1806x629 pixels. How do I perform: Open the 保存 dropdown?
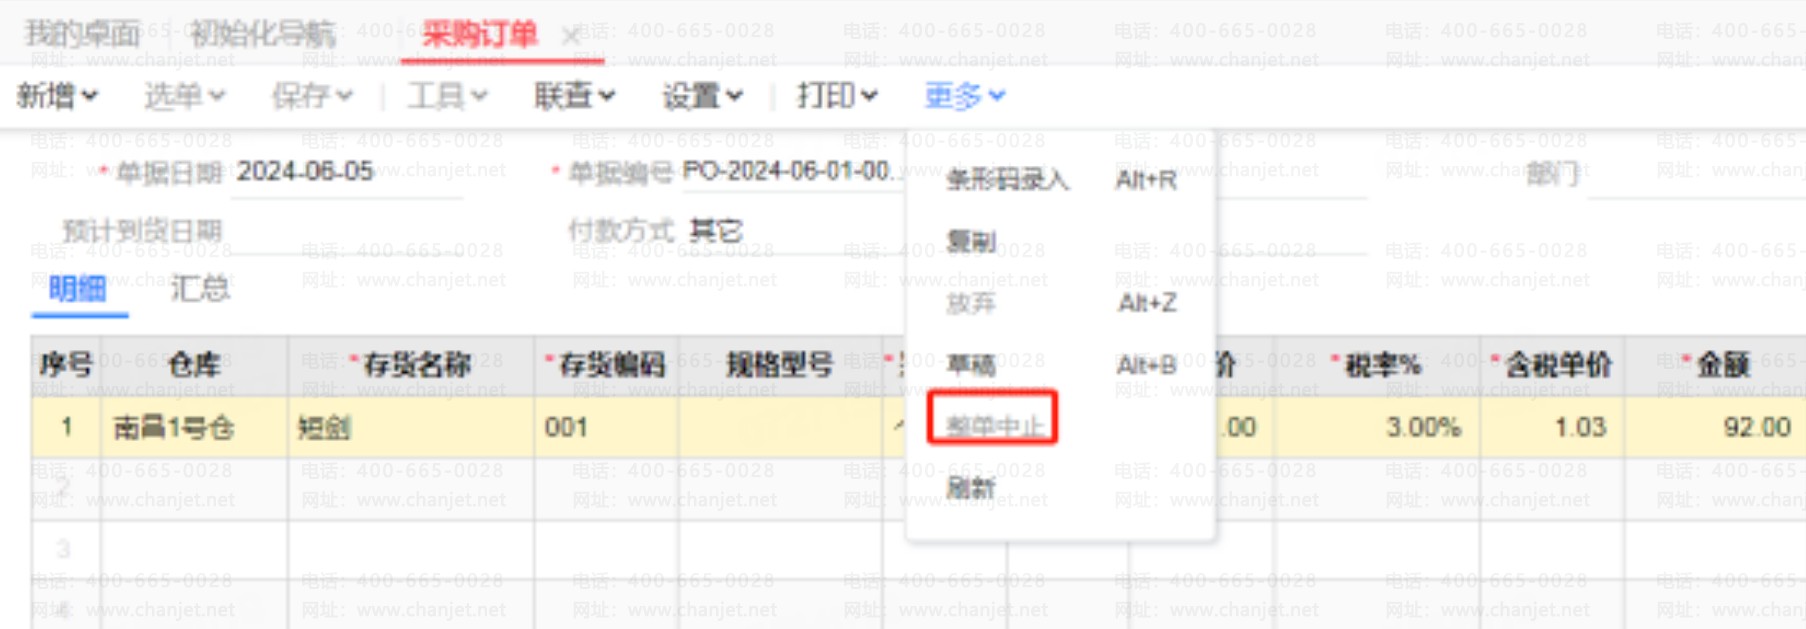[x=312, y=96]
